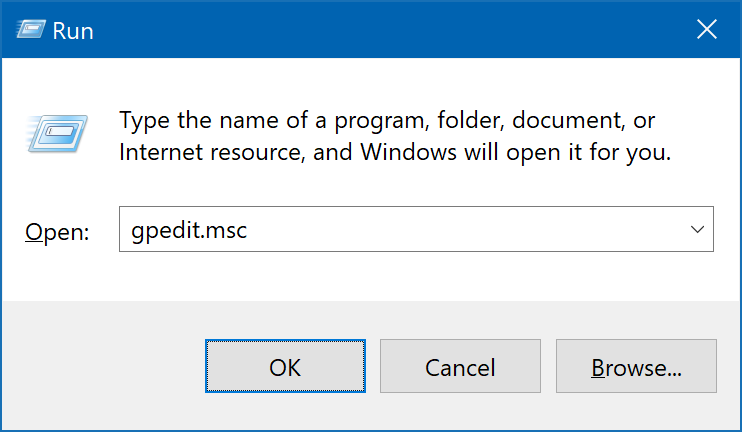Close the Run dialog with the X
Viewport: 742px width, 432px height.
(x=707, y=29)
